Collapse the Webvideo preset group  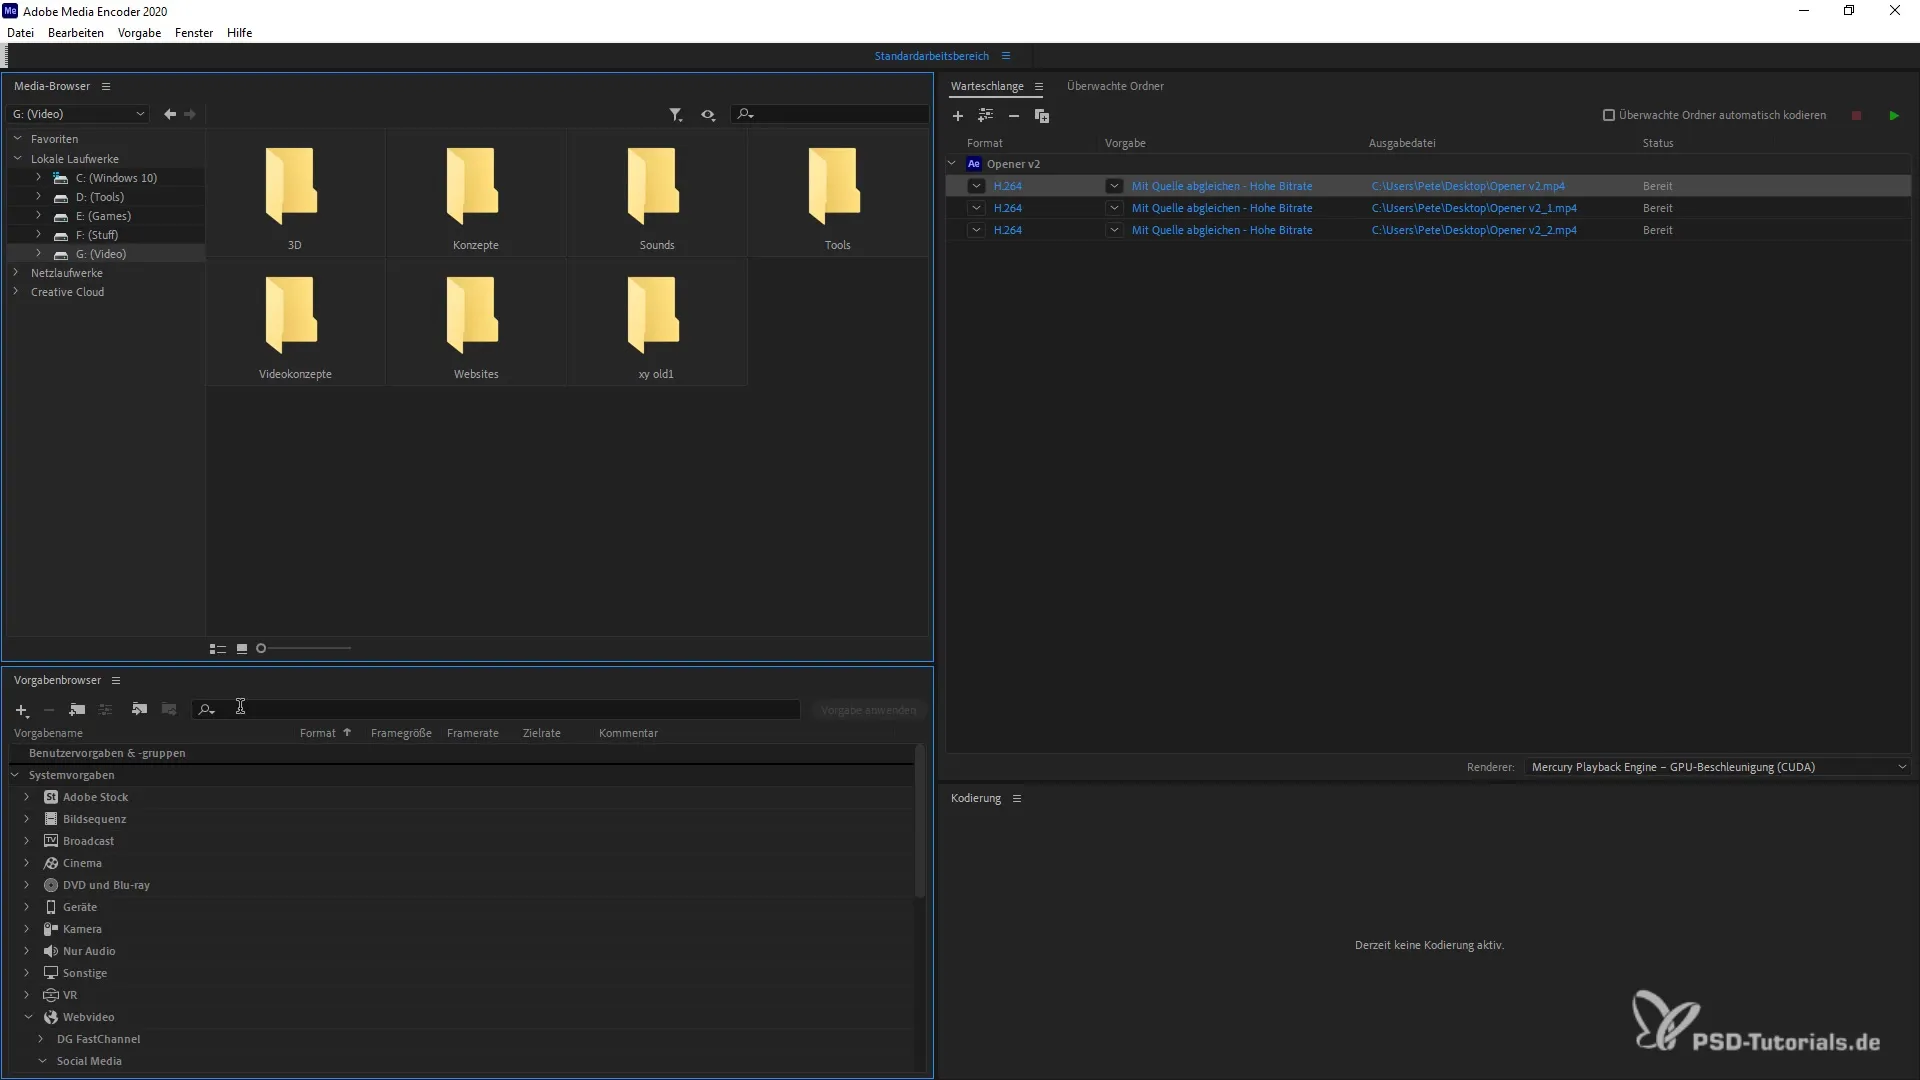pos(28,1017)
